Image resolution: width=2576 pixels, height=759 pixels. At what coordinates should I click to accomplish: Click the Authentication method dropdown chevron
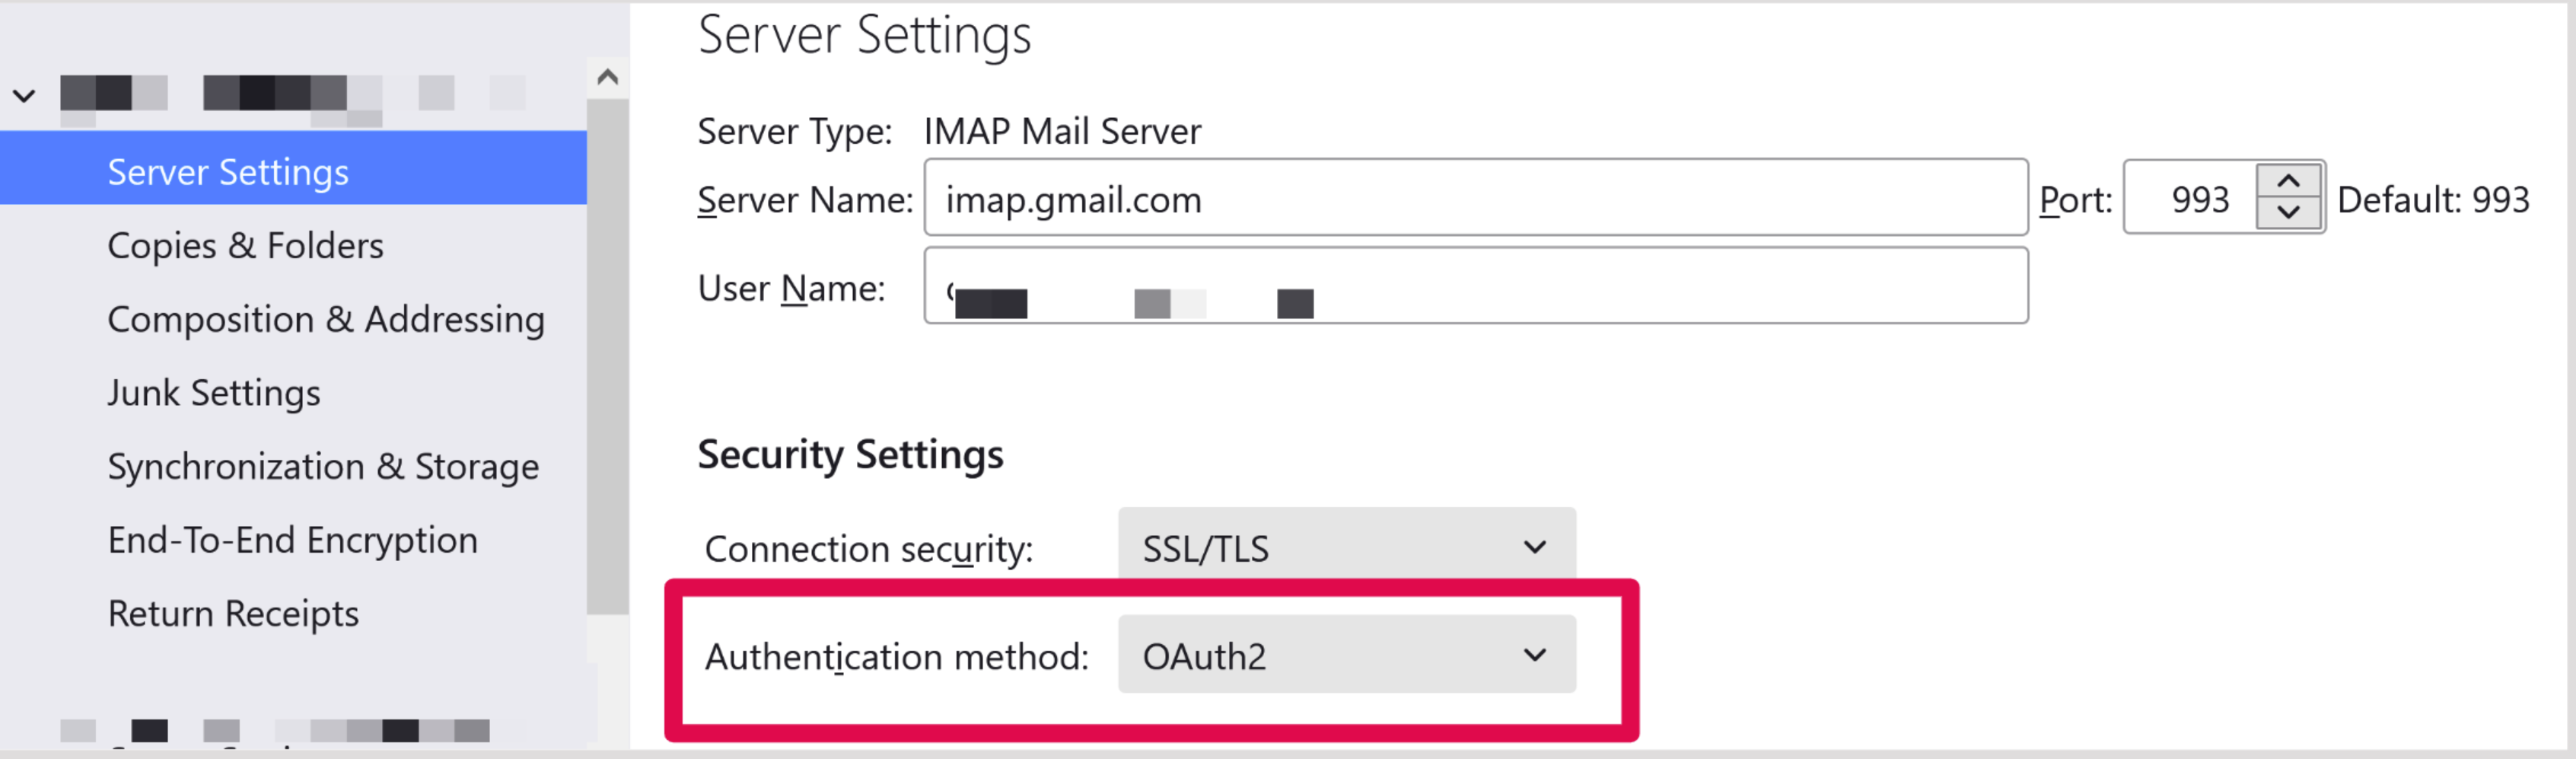click(1535, 655)
